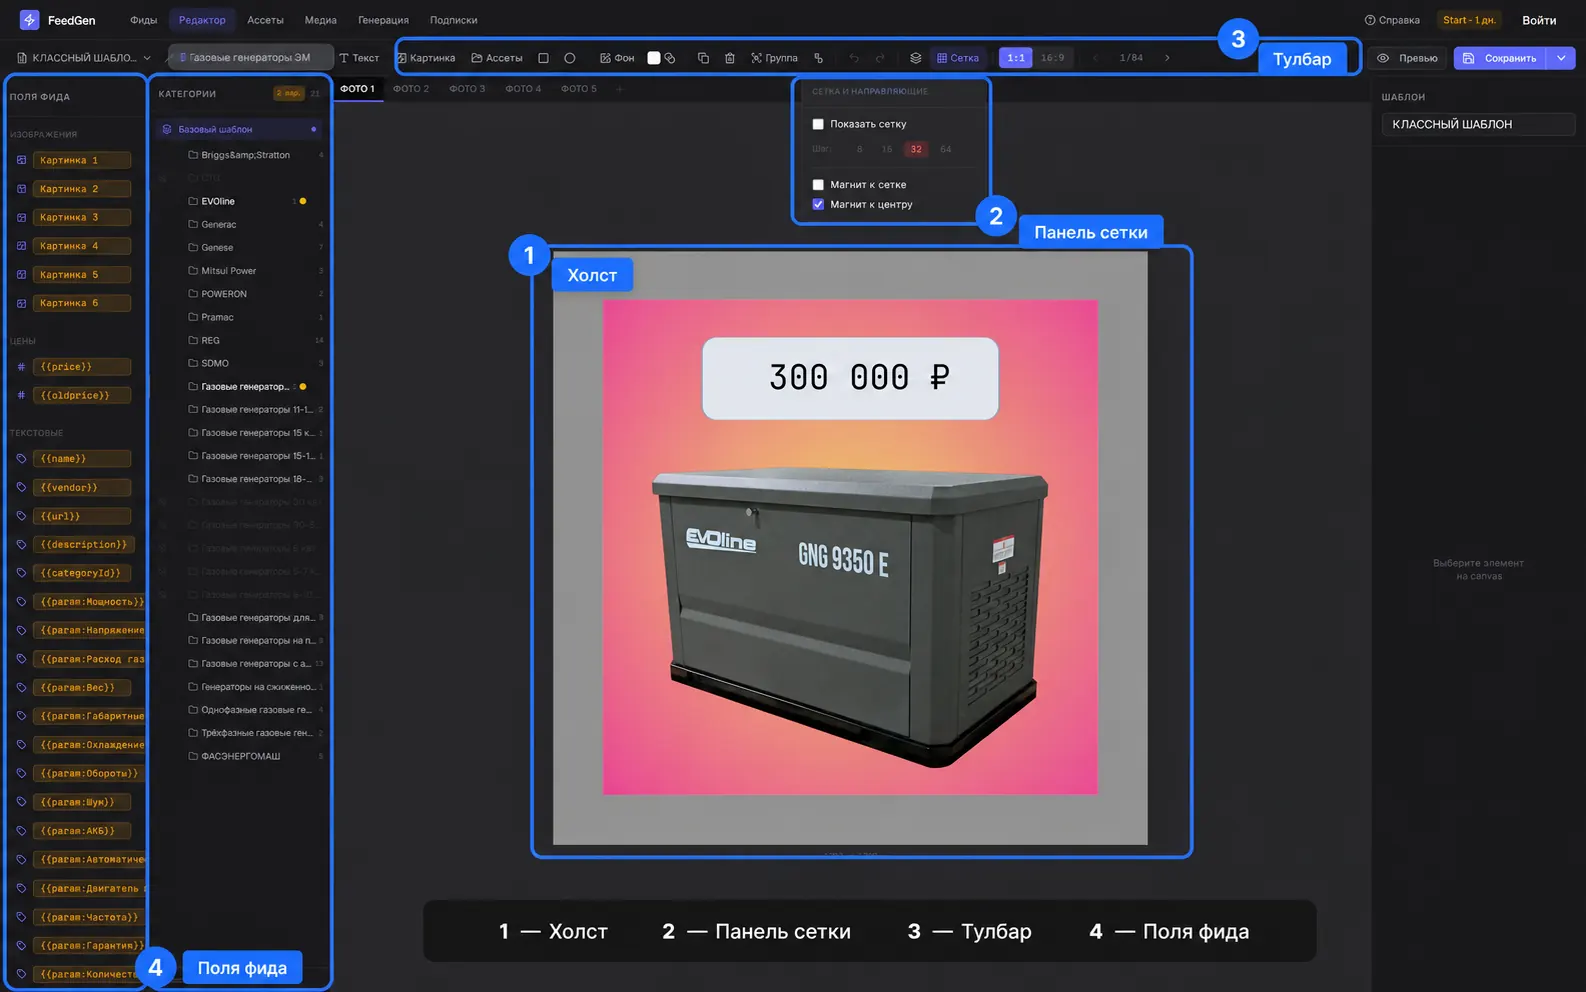
Task: Set grid step to 32
Action: [x=916, y=149]
